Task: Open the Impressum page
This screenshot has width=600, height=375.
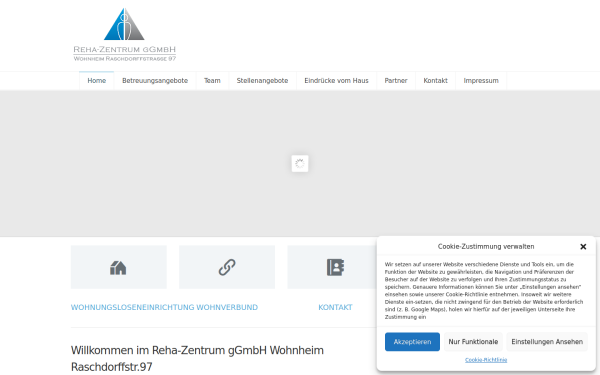Action: coord(481,81)
